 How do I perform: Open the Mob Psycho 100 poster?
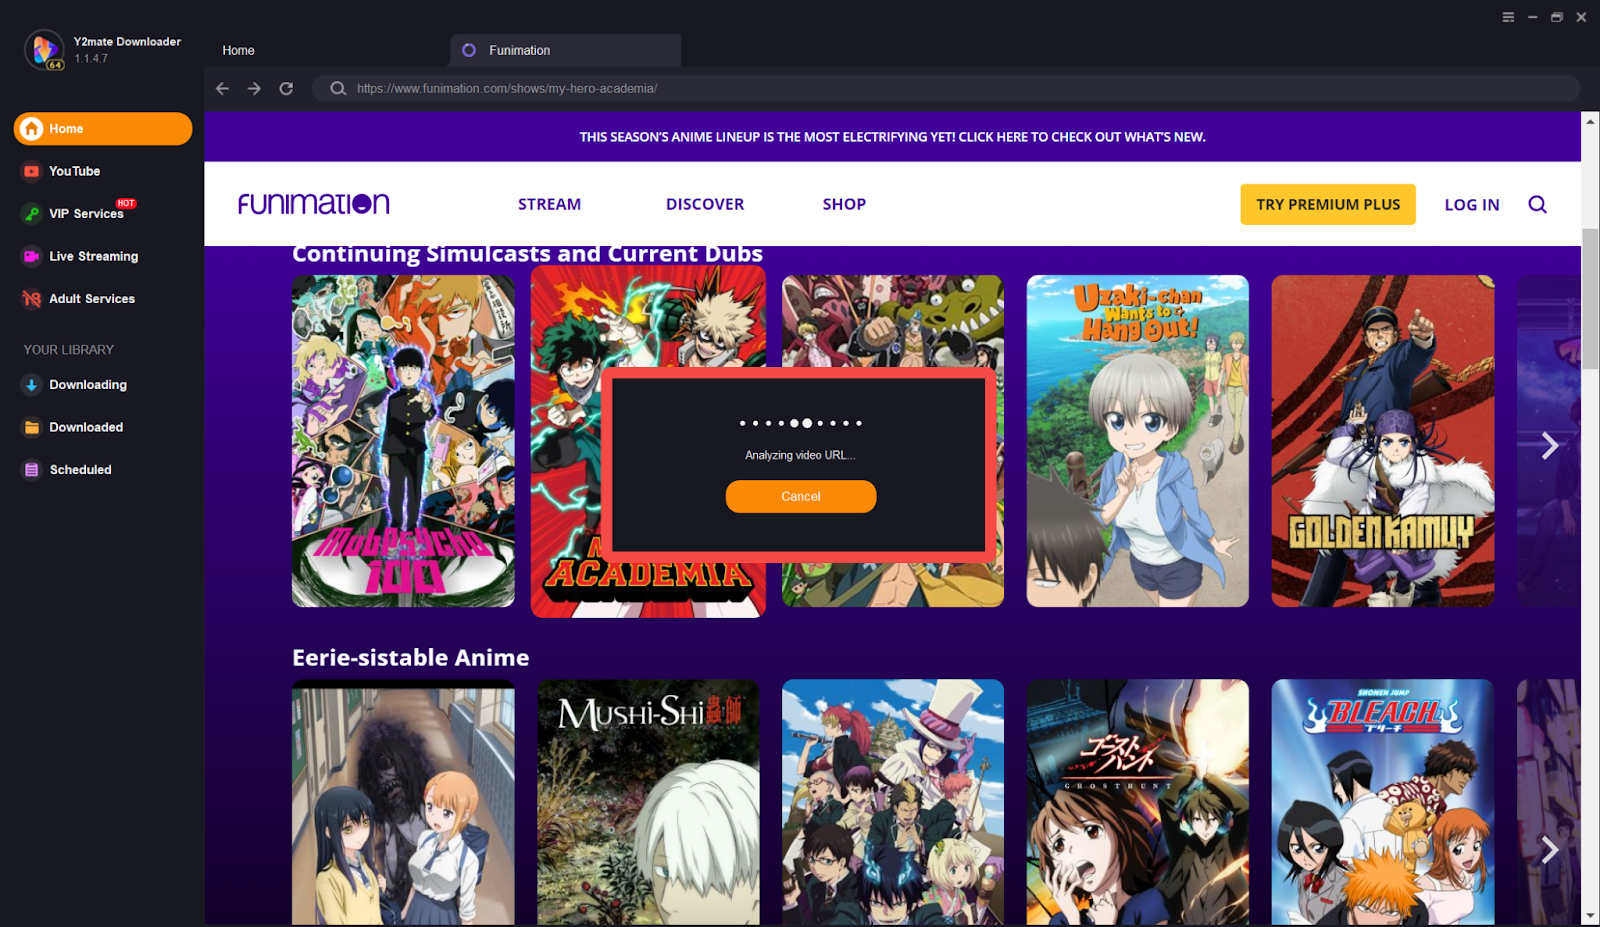pyautogui.click(x=403, y=441)
